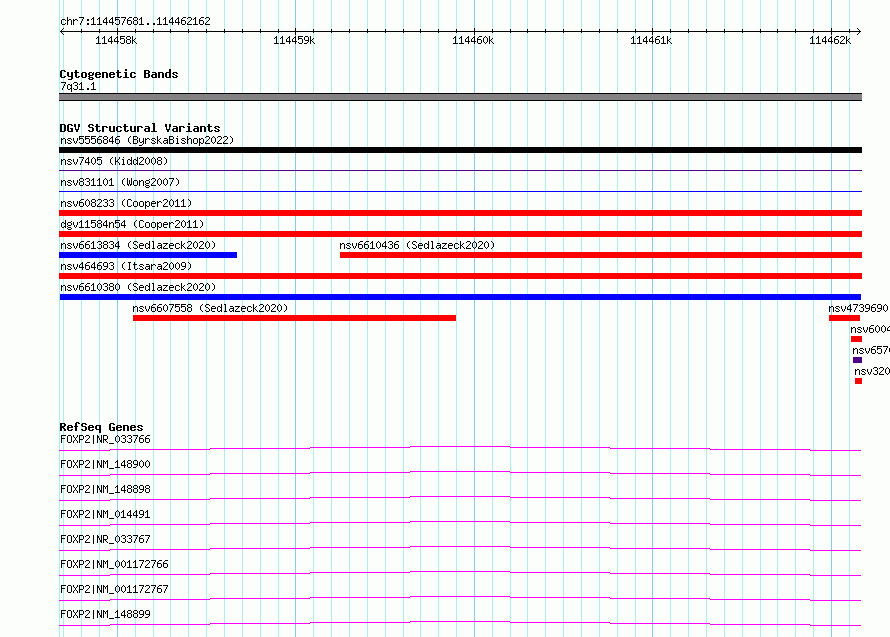Screen dimensions: 890x637
Task: Click the nsv608233 (Cooper2011) red bar
Action: (460, 213)
